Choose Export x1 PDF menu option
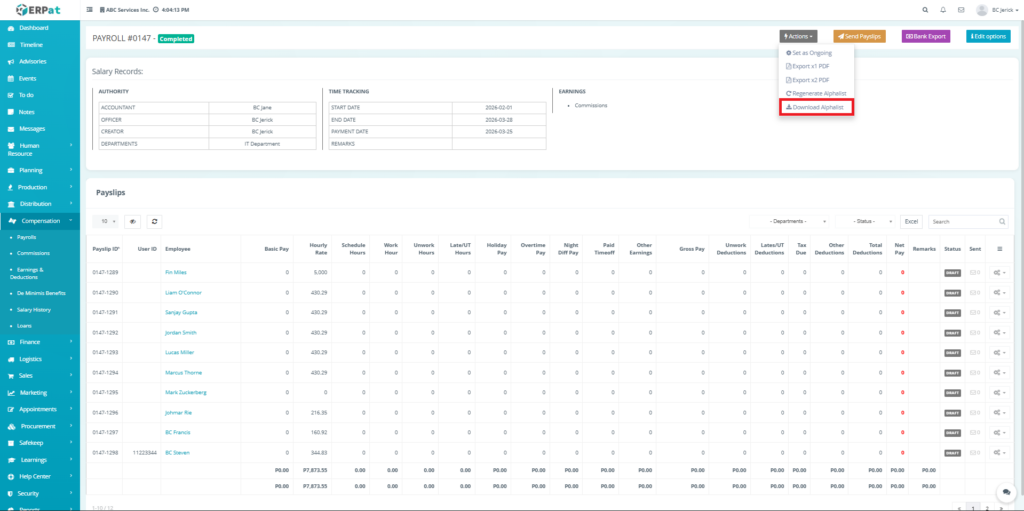 coord(809,66)
